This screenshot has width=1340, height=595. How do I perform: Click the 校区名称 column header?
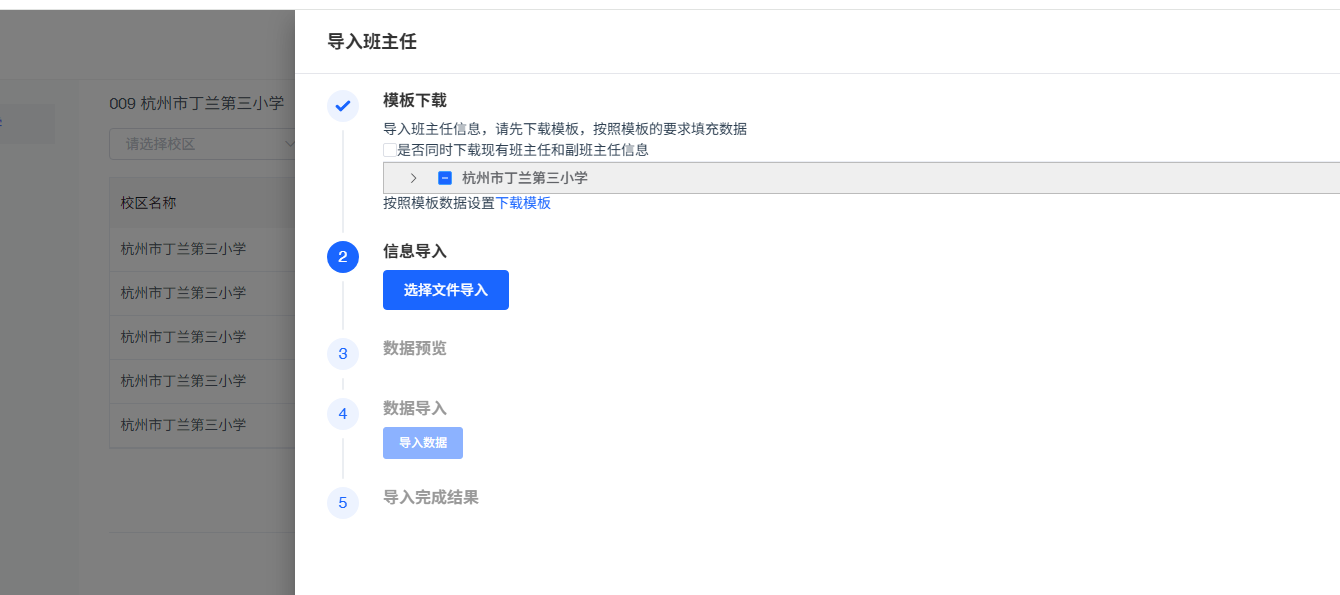[149, 203]
